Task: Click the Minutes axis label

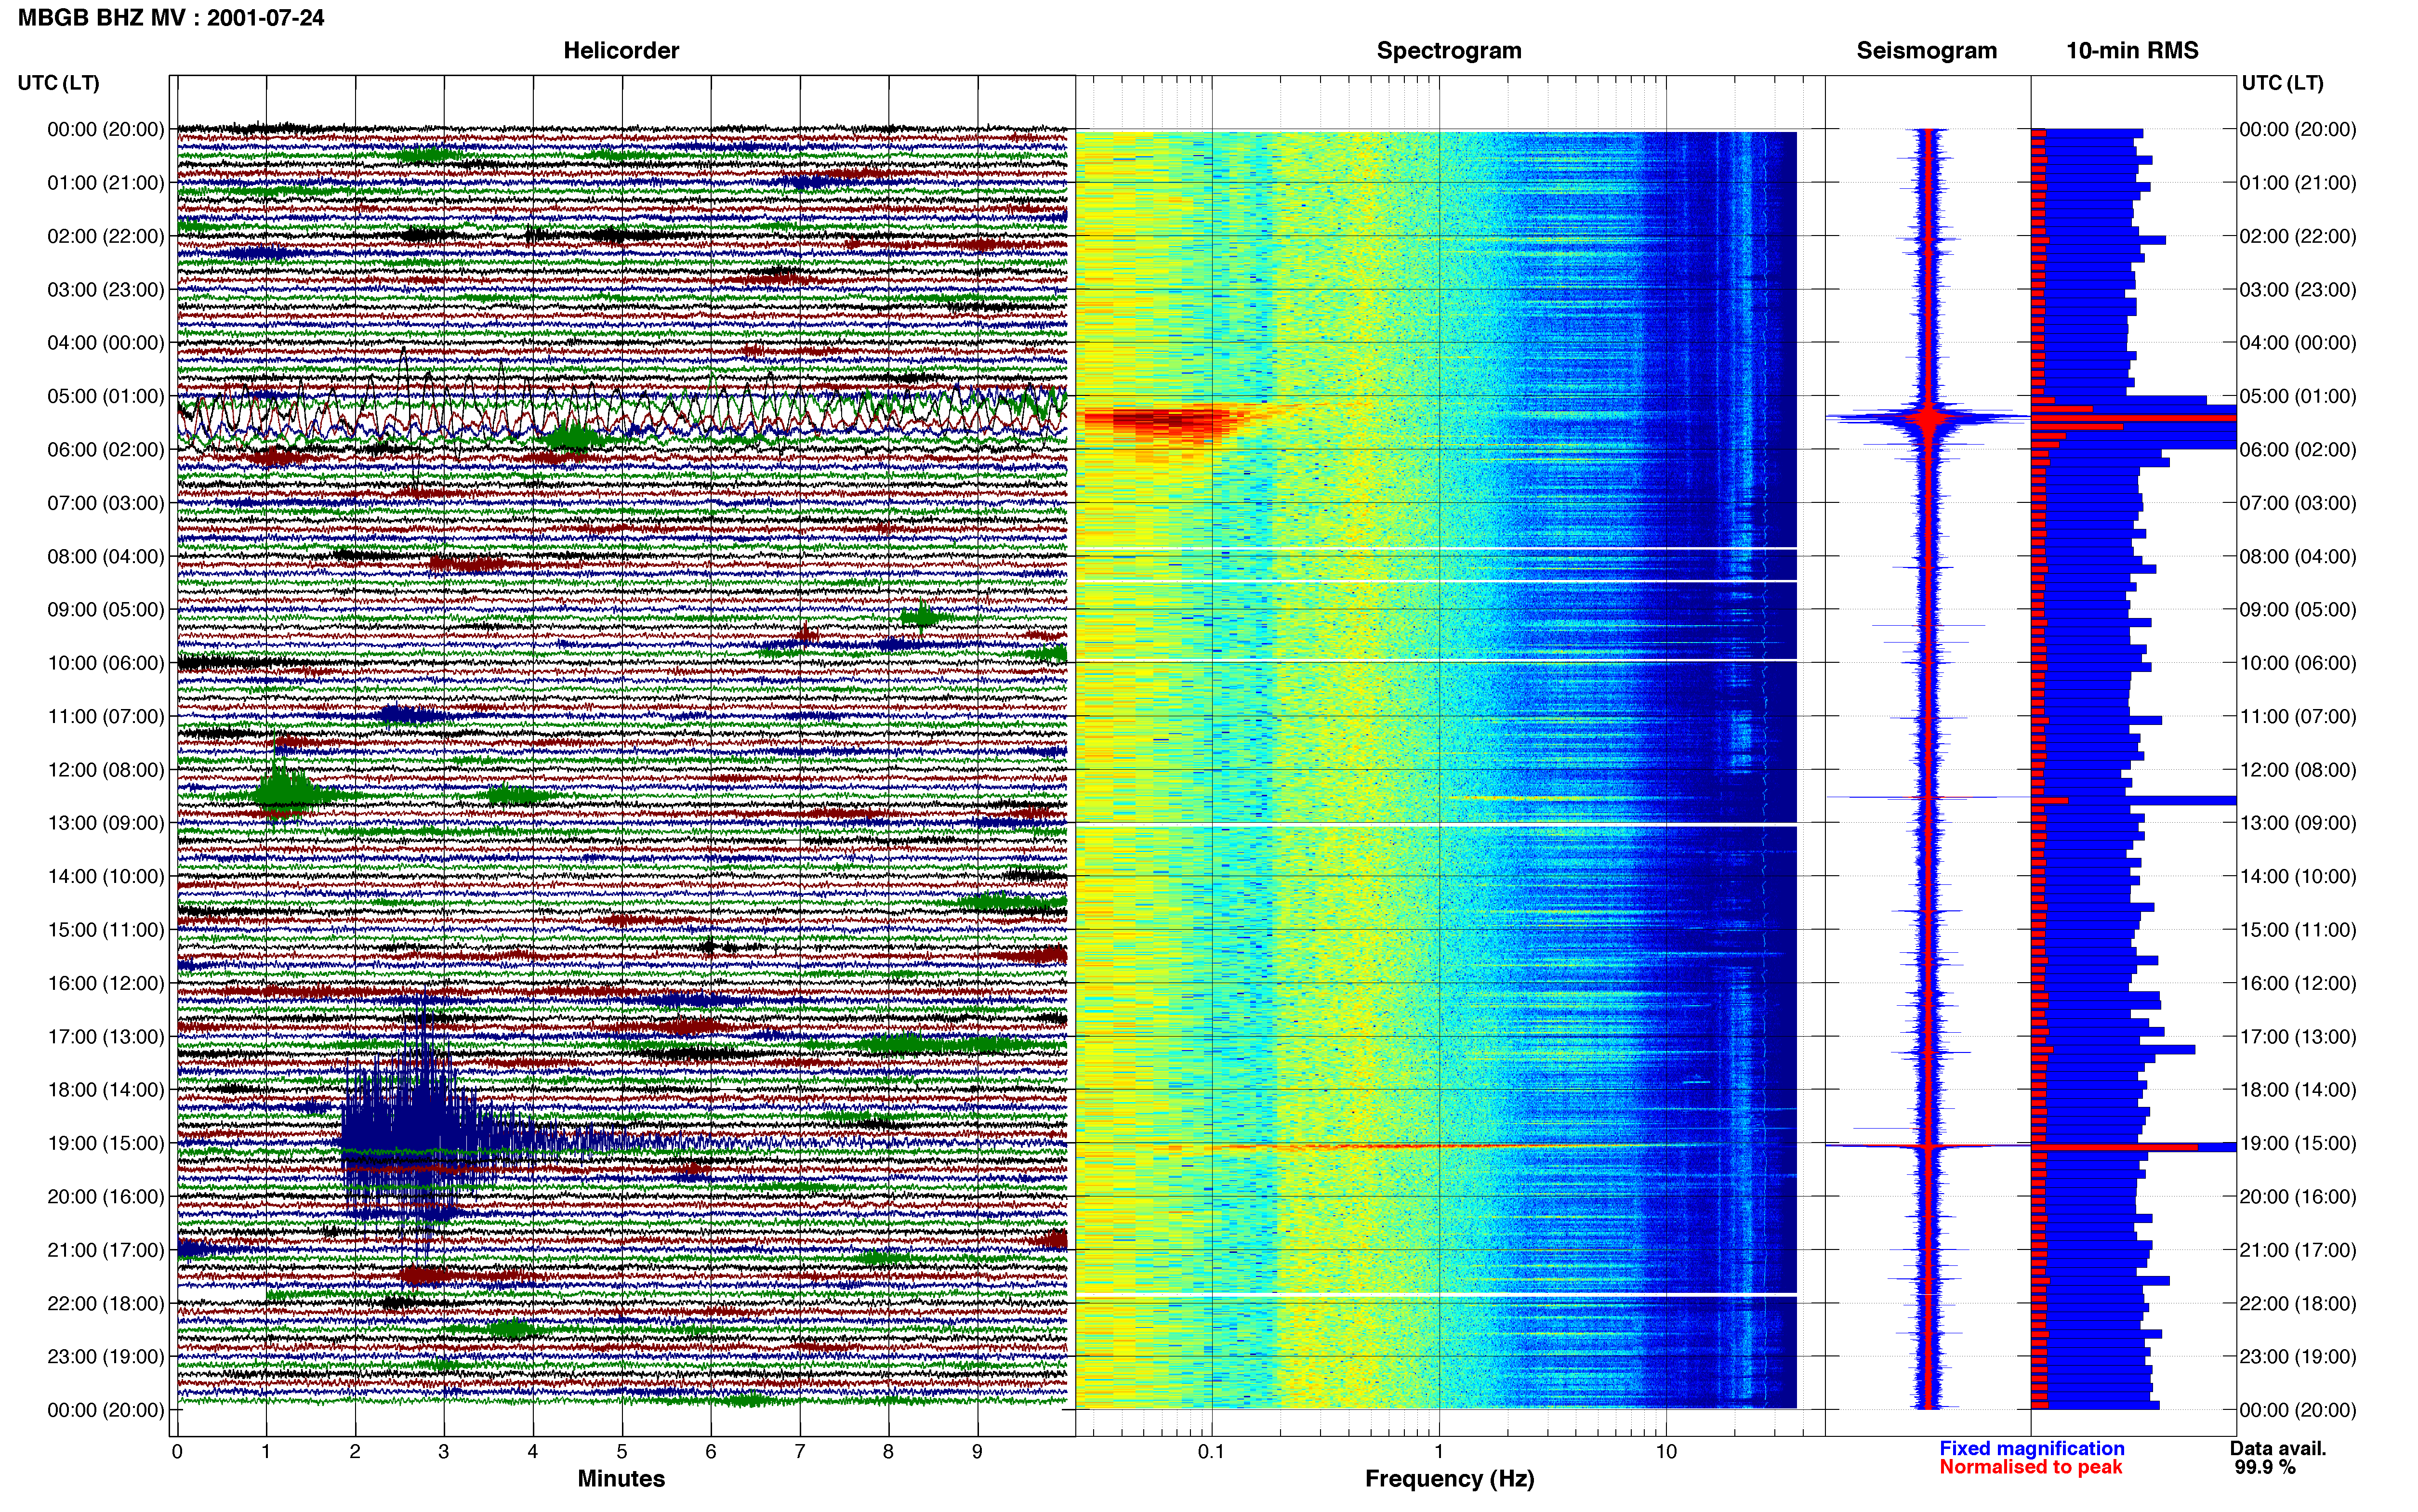Action: (621, 1478)
